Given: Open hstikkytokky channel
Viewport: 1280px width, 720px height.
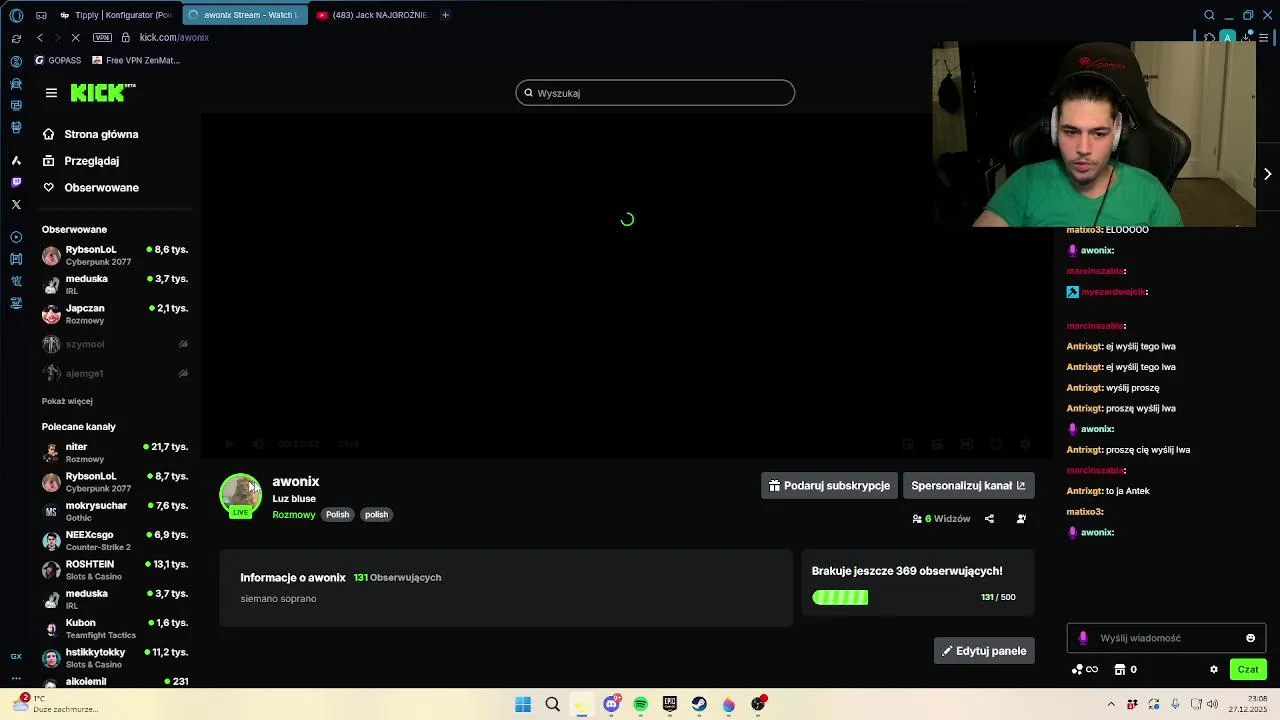Looking at the screenshot, I should (115, 657).
